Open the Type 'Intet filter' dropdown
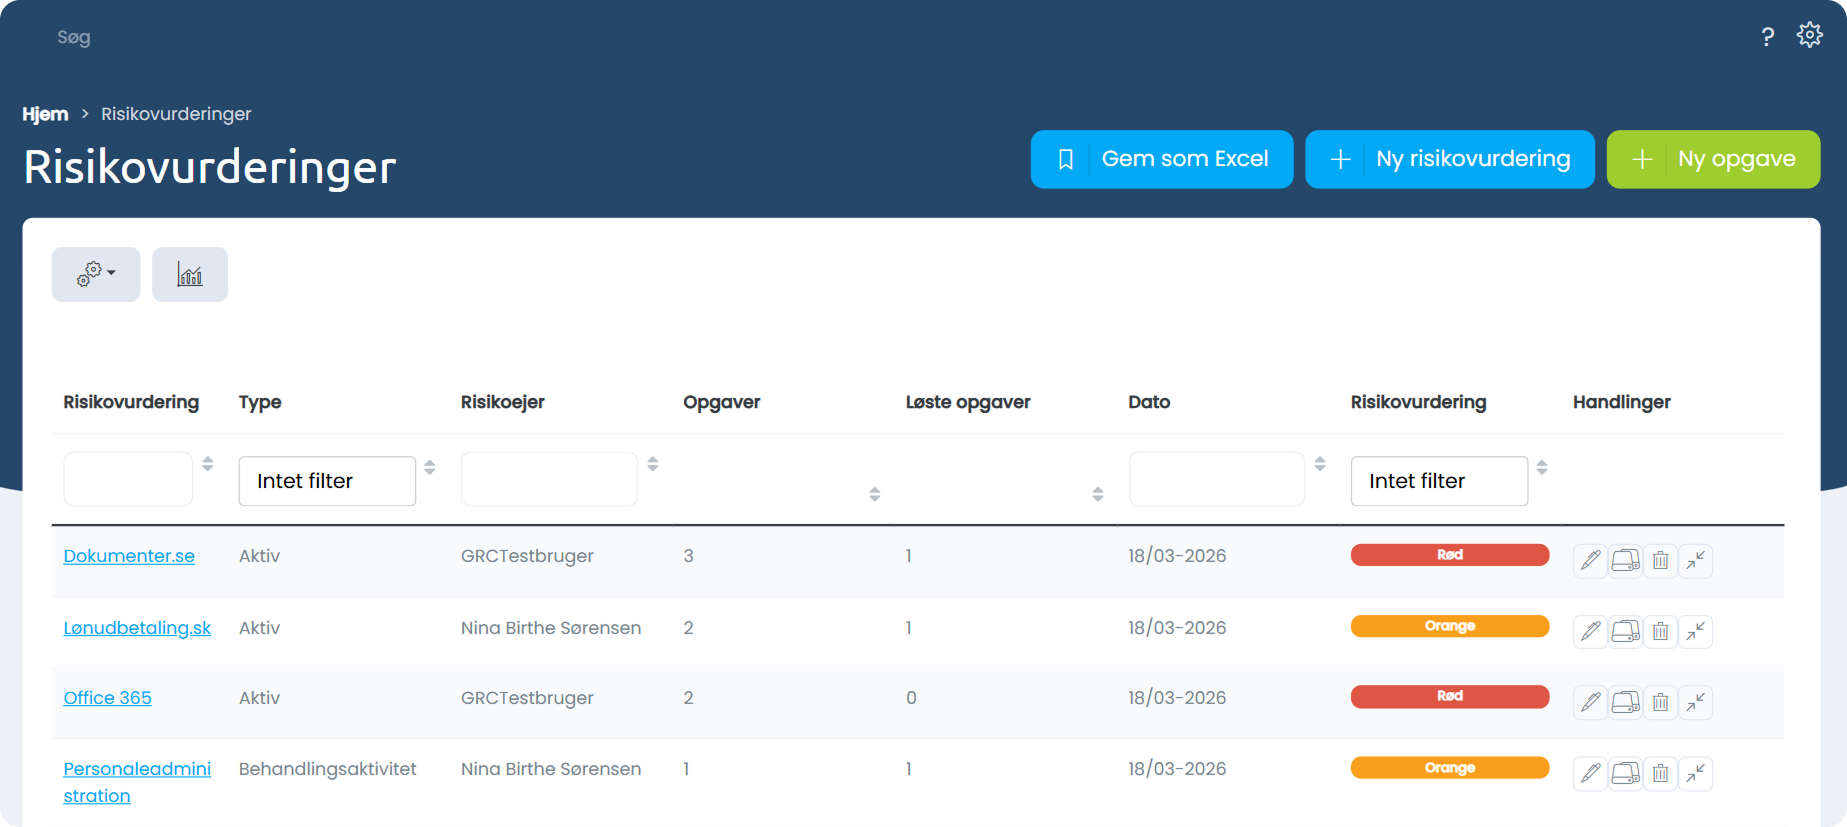The image size is (1847, 827). coord(327,481)
